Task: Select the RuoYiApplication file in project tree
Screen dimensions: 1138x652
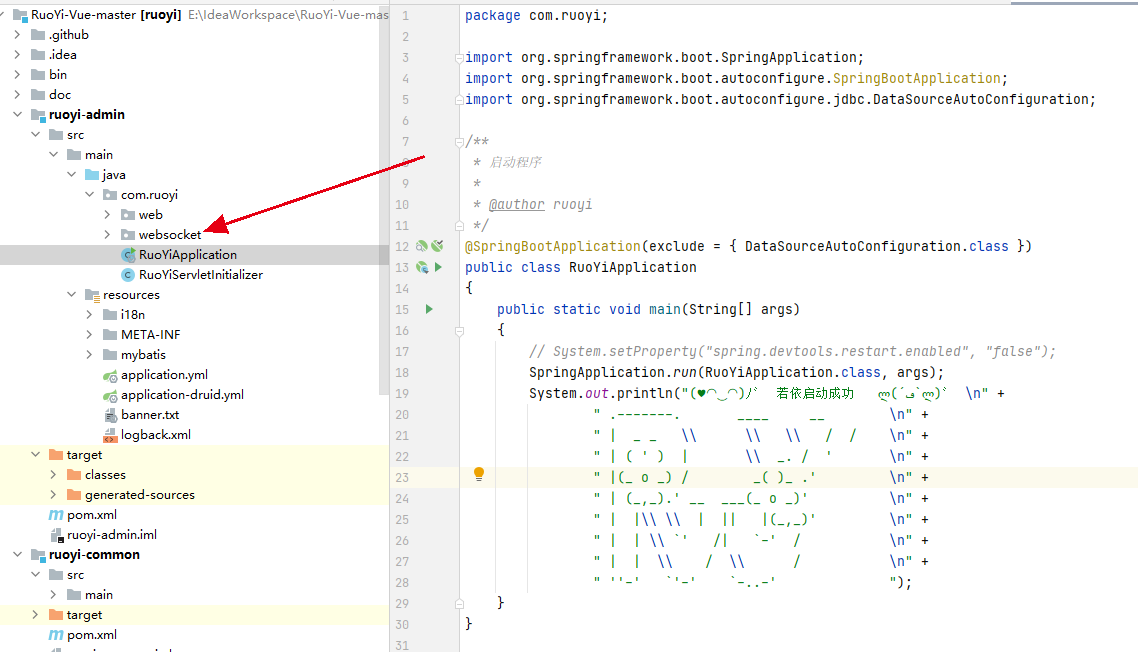Action: pos(187,255)
